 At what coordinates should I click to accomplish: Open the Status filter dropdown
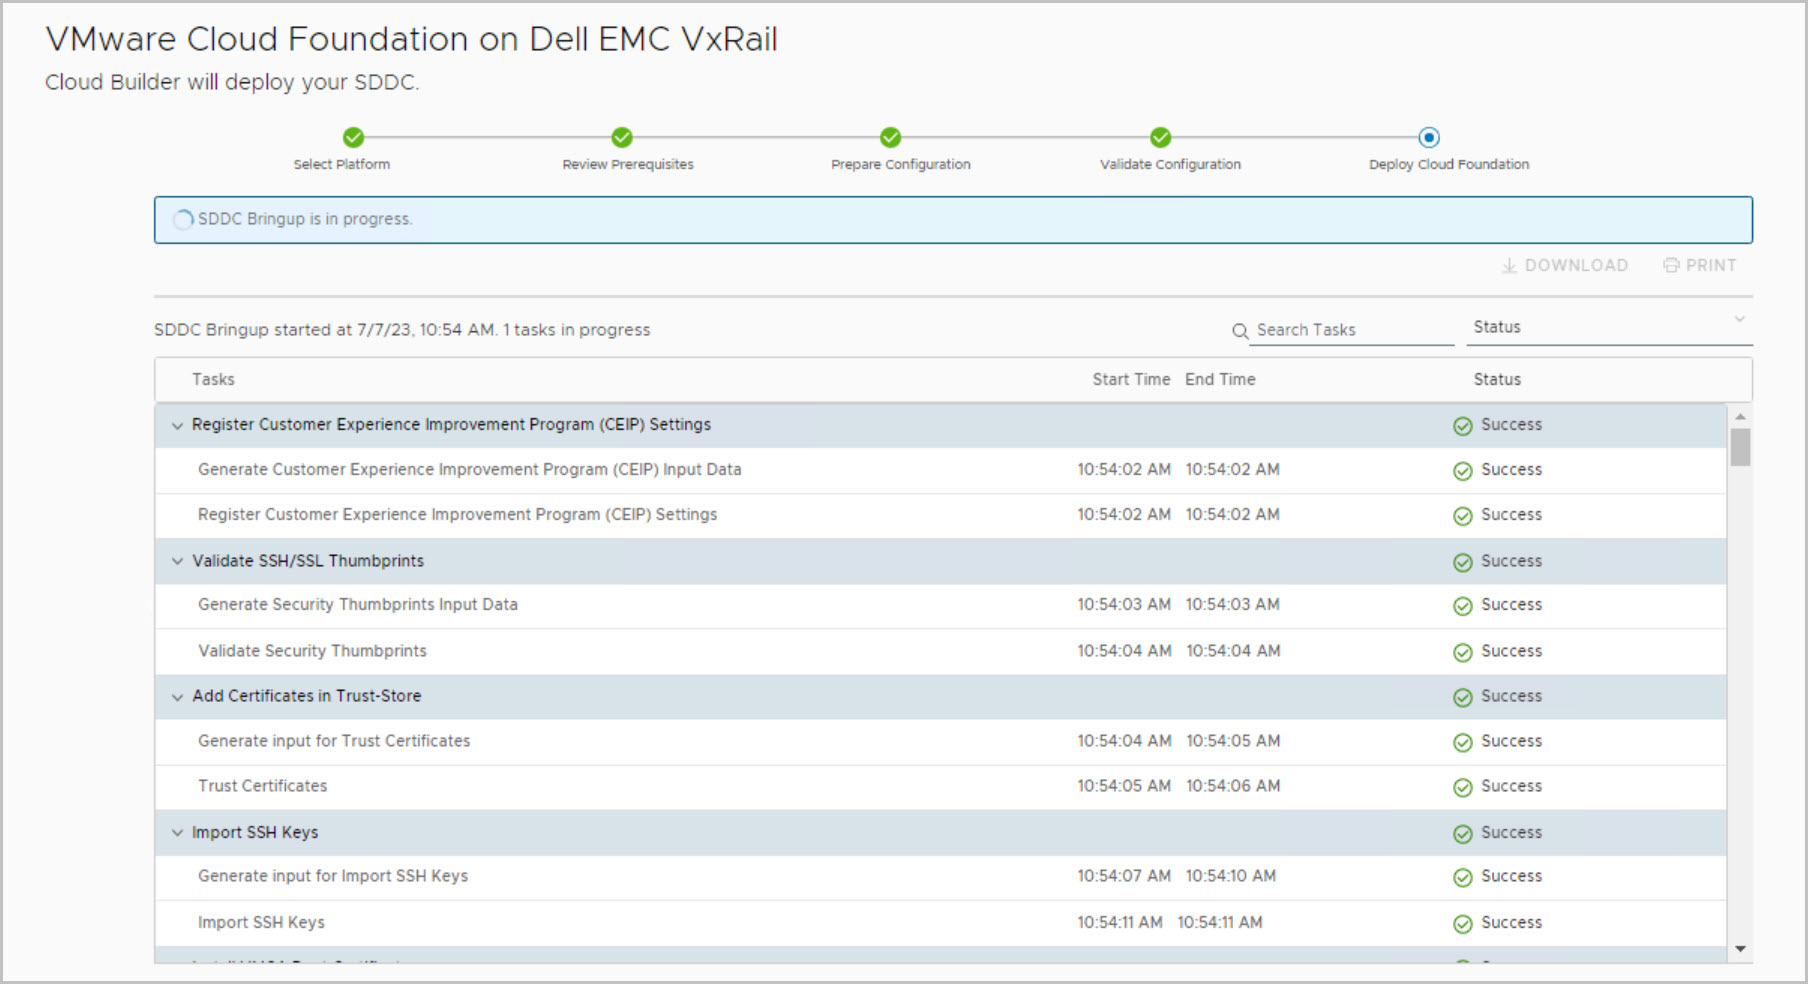[x=1608, y=327]
